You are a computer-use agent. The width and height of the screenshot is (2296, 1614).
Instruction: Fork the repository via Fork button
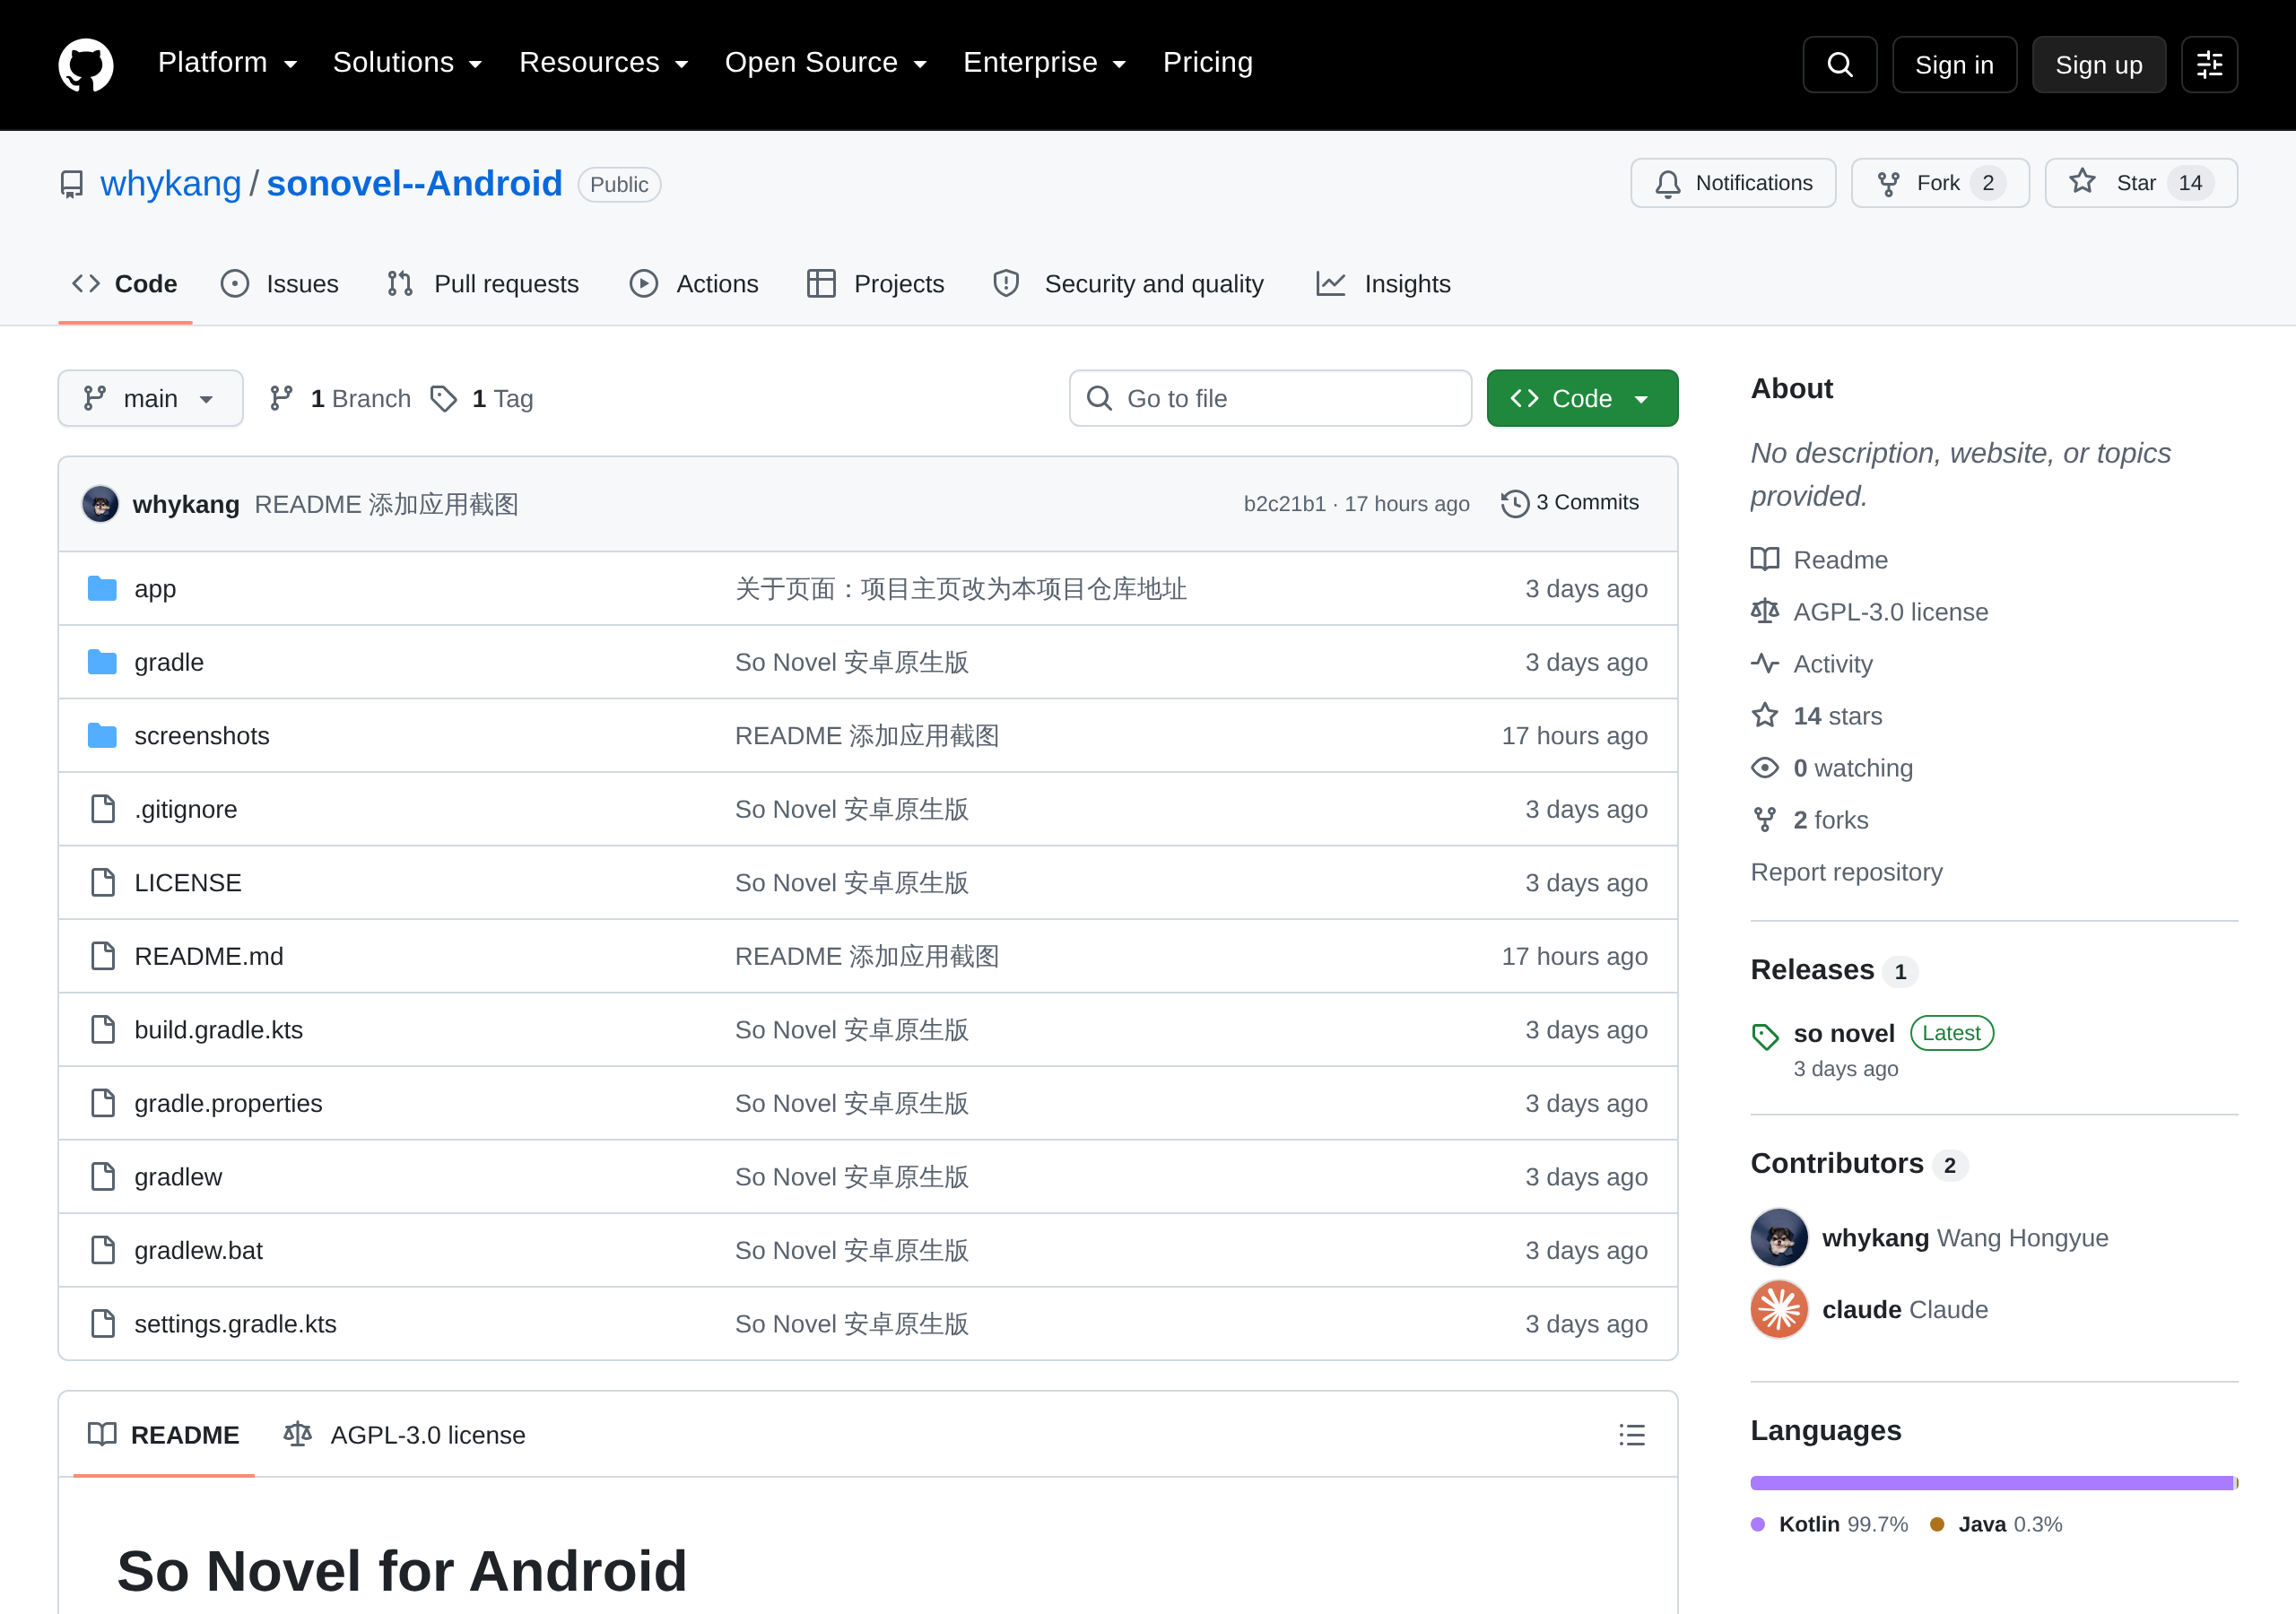click(x=1939, y=183)
